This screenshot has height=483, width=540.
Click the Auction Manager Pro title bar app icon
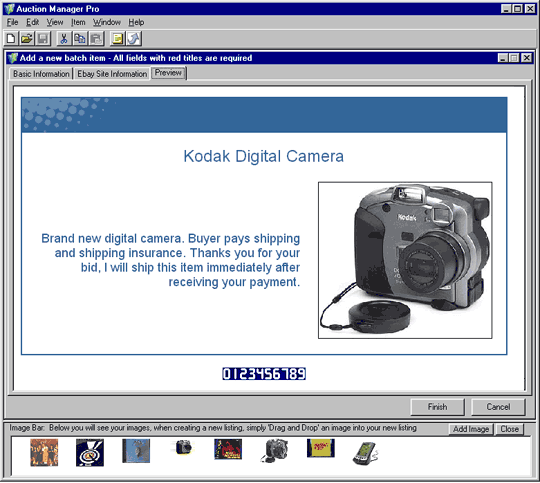click(10, 9)
